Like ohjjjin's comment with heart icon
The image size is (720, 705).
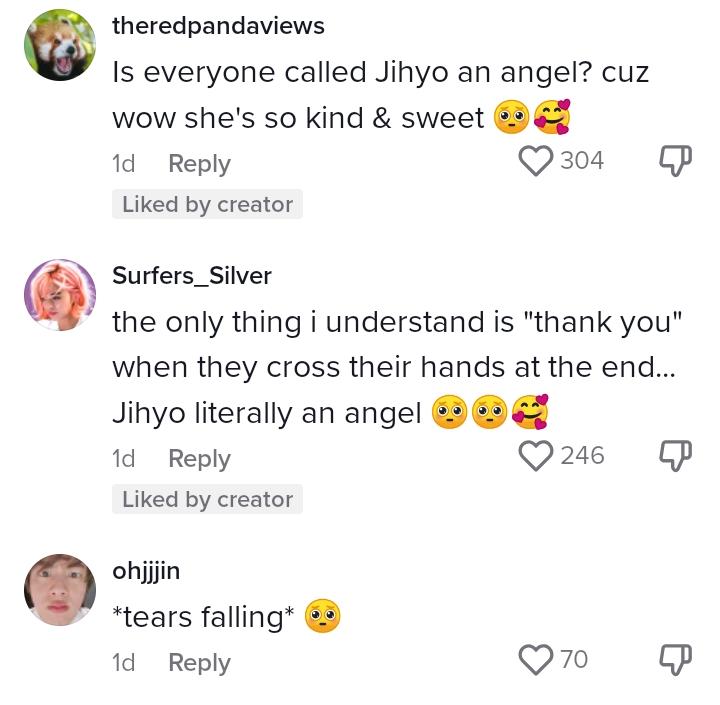click(x=535, y=660)
